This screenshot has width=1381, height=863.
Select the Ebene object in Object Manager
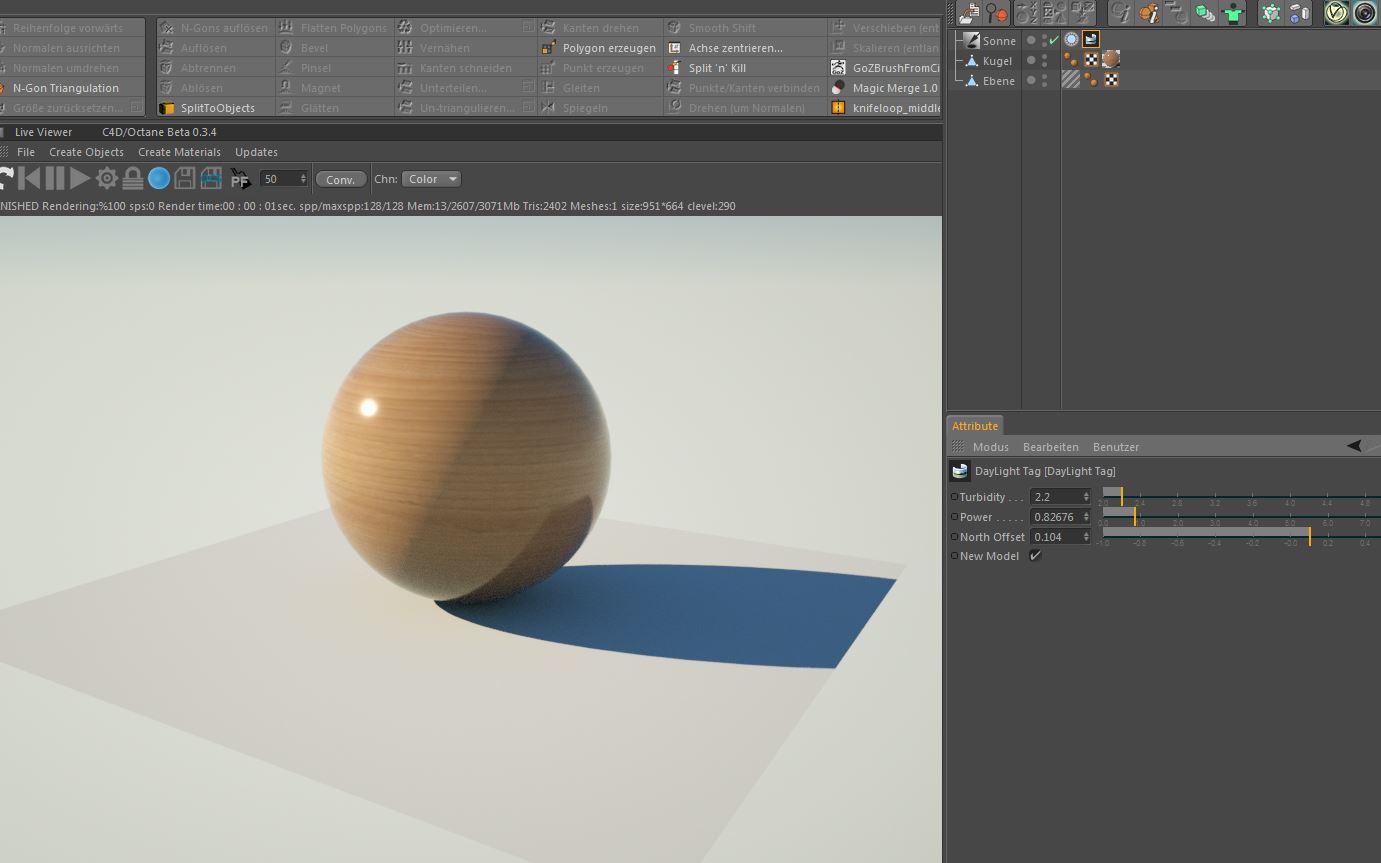click(998, 81)
